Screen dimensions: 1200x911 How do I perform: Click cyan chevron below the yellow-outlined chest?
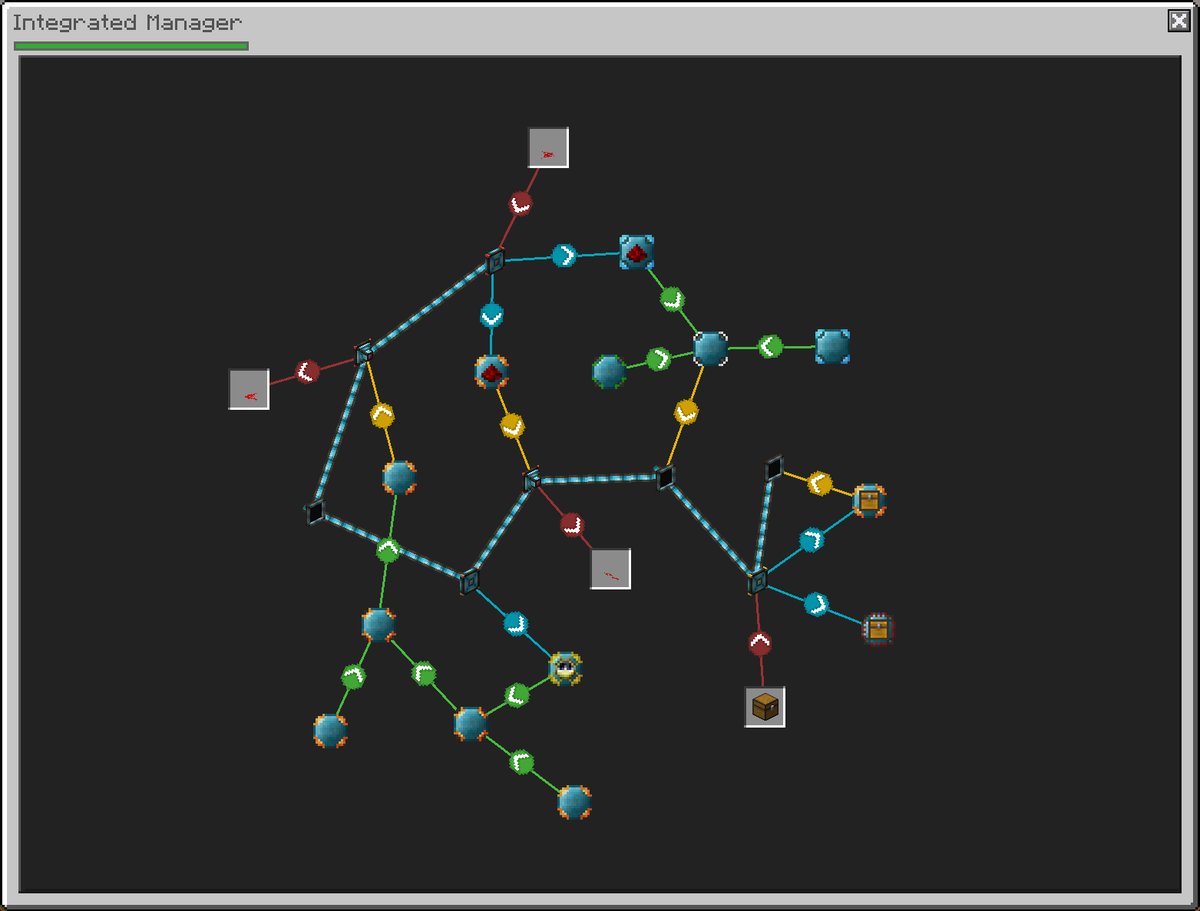click(x=812, y=540)
